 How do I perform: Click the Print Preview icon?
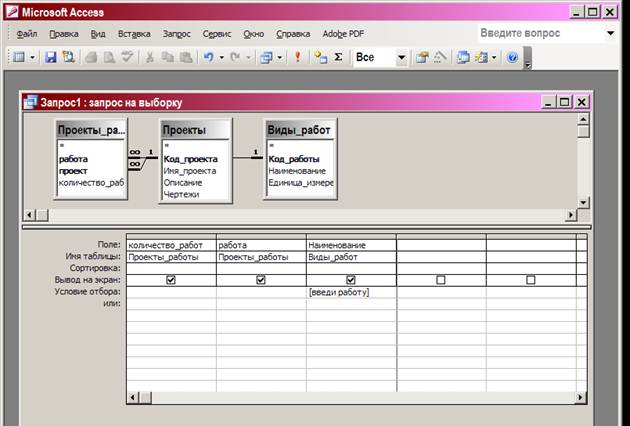[x=109, y=57]
